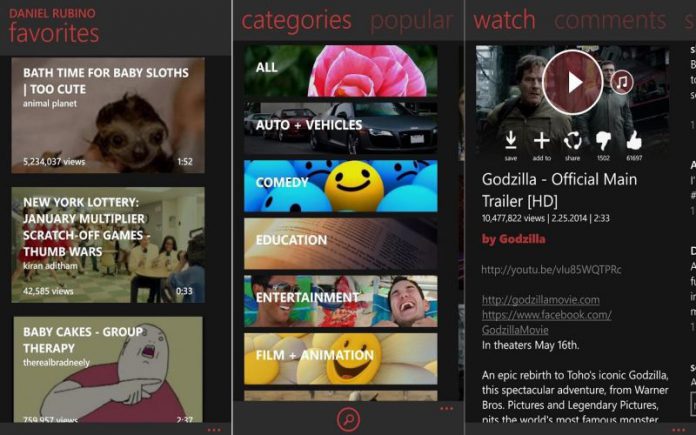Open the youtu.be short link
The image size is (696, 435).
click(x=551, y=269)
